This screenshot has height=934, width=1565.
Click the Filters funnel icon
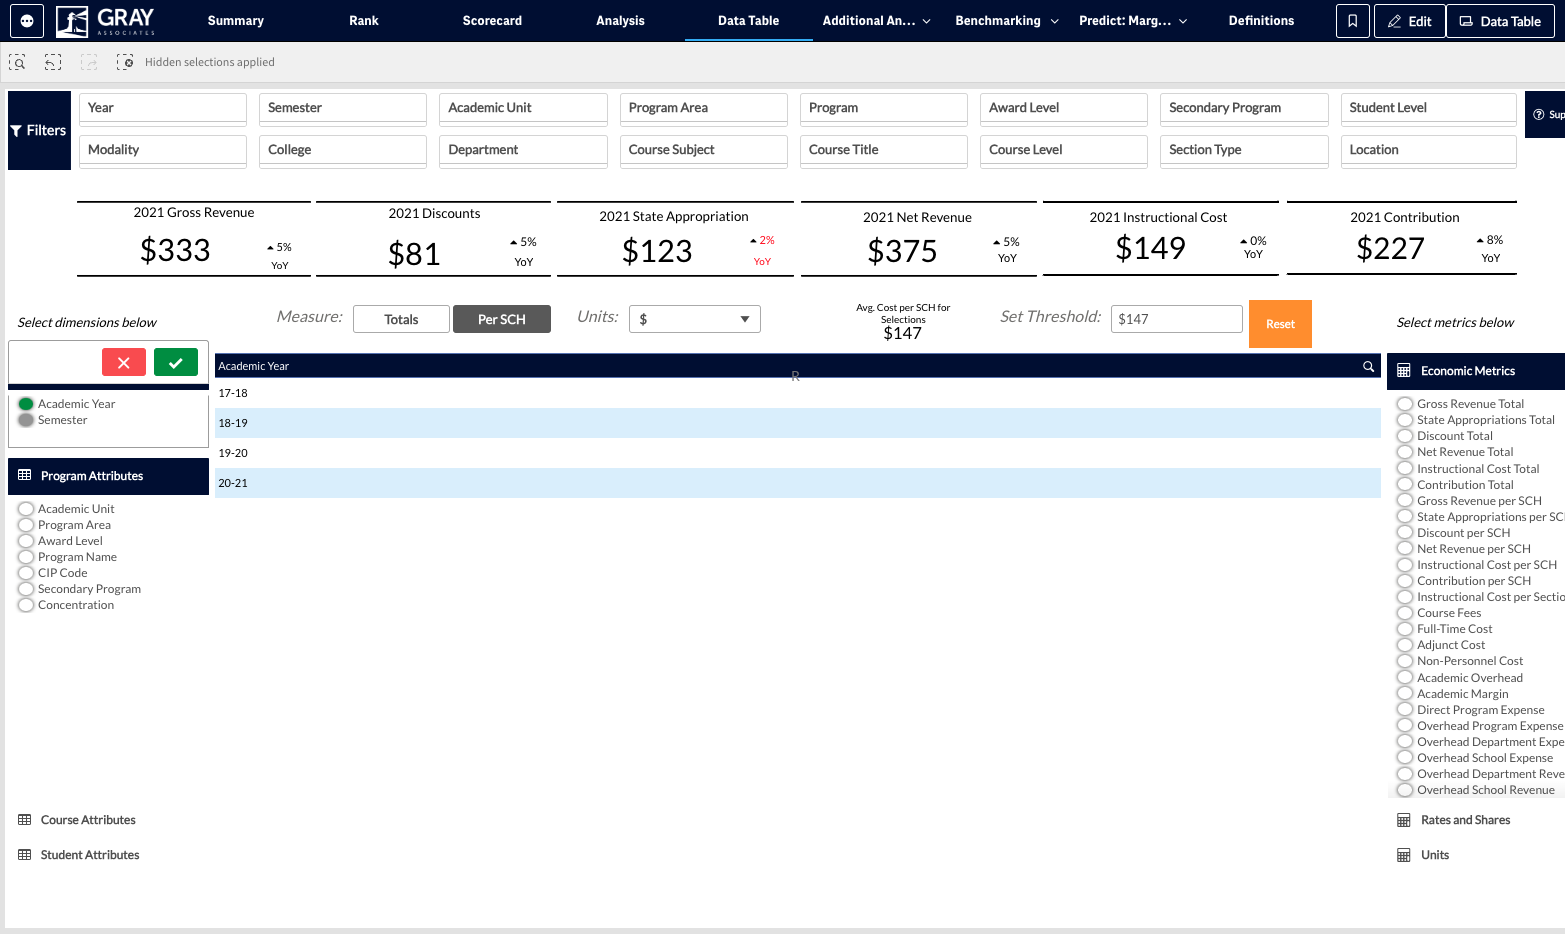tap(16, 131)
